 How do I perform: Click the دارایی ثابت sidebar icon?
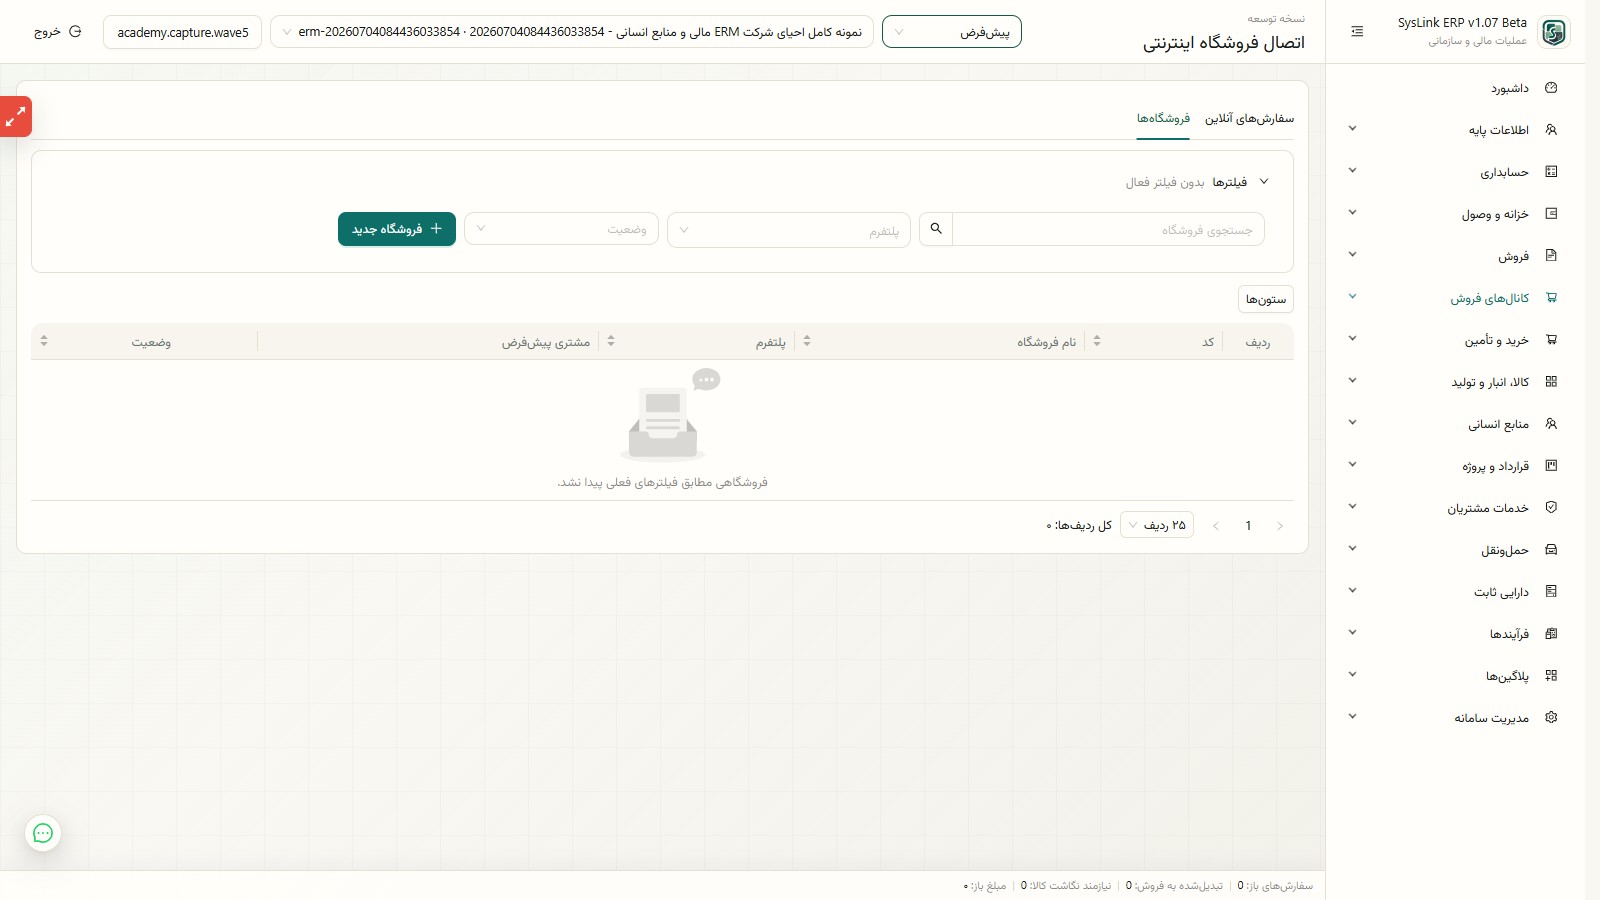tap(1551, 592)
